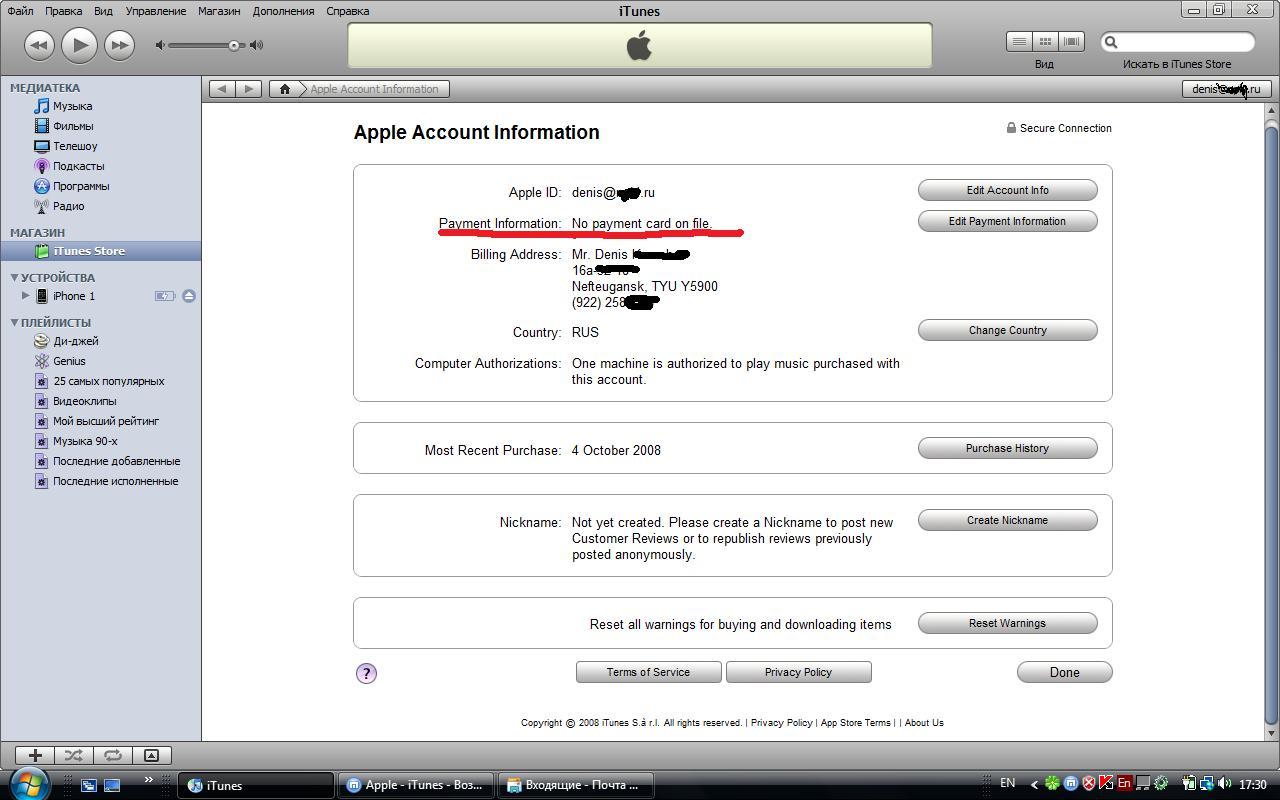Adjust the volume slider knob
This screenshot has height=800, width=1280.
point(234,45)
